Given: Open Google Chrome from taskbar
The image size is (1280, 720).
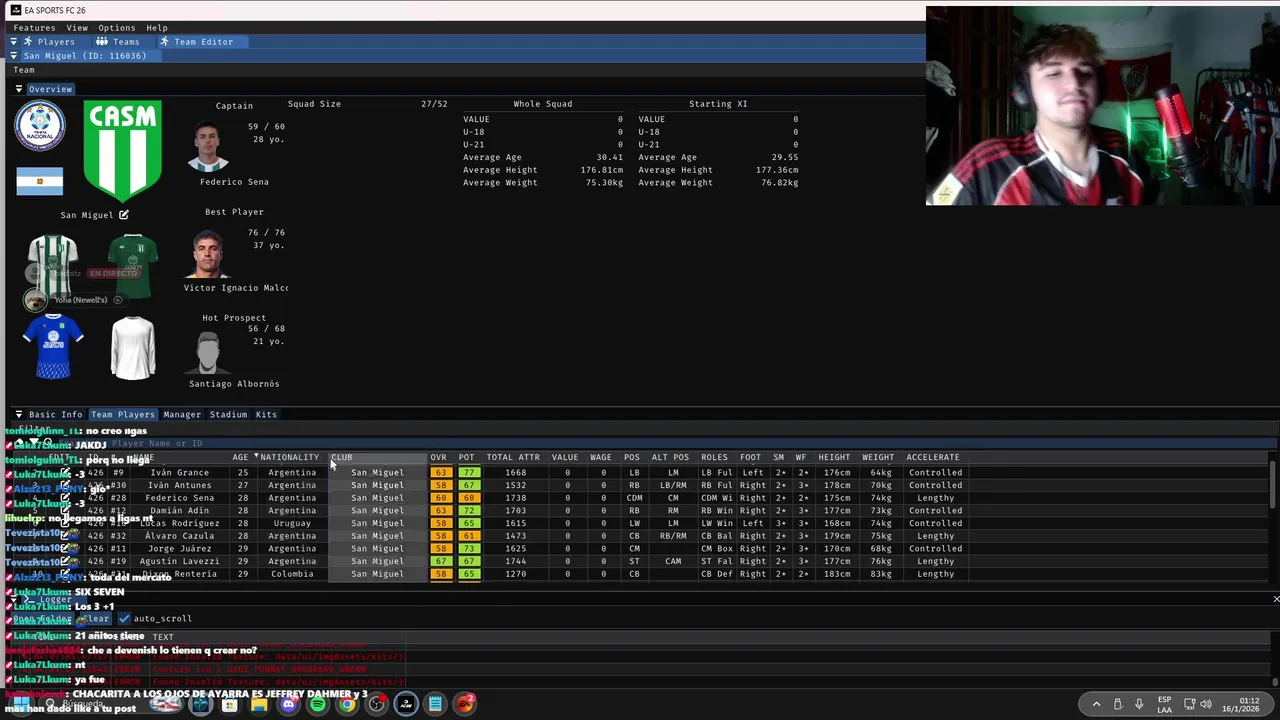Looking at the screenshot, I should (x=347, y=704).
